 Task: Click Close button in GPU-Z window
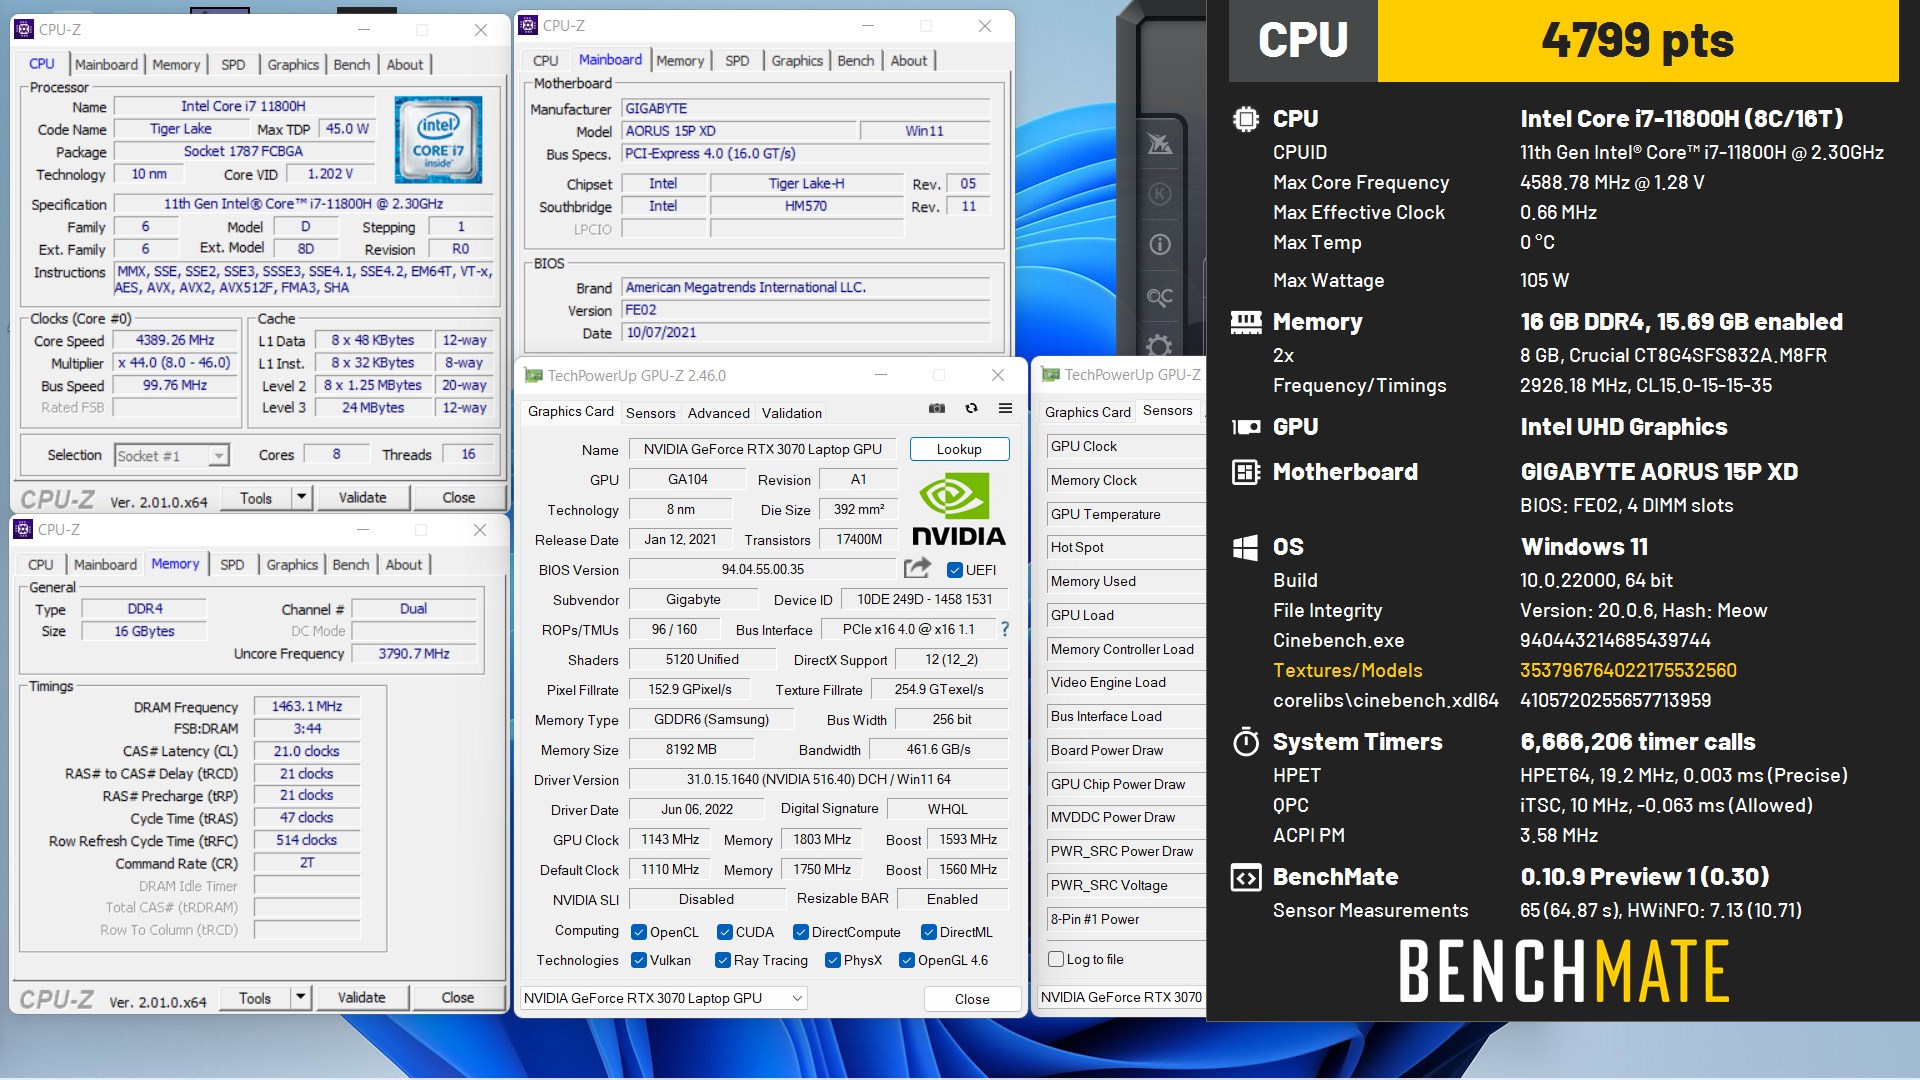[972, 998]
